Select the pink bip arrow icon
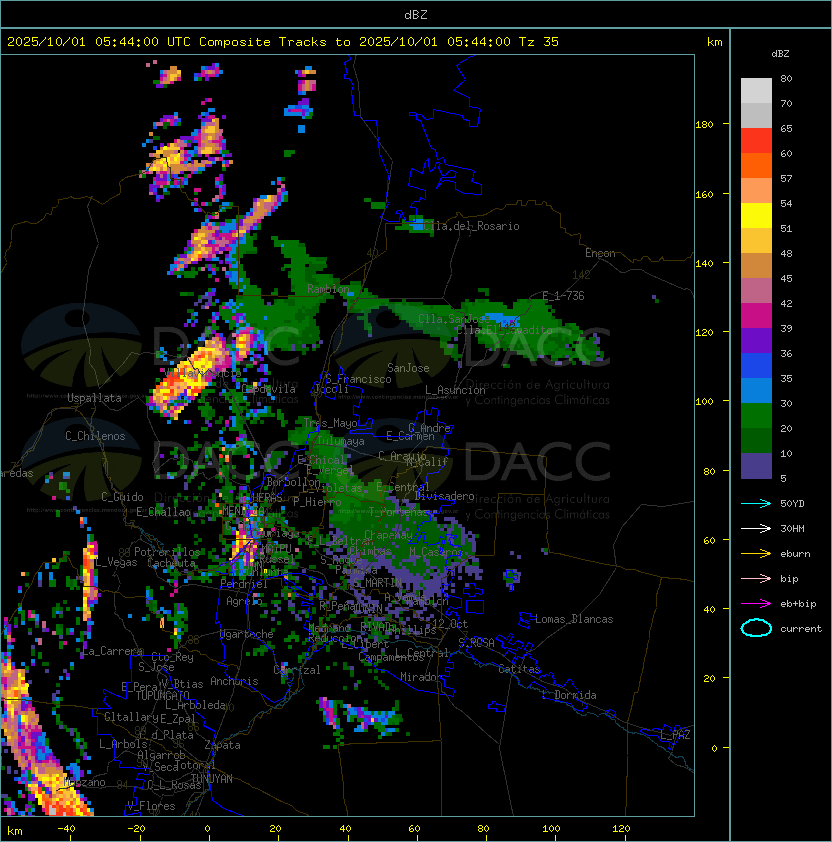The width and height of the screenshot is (832, 842). coord(756,579)
